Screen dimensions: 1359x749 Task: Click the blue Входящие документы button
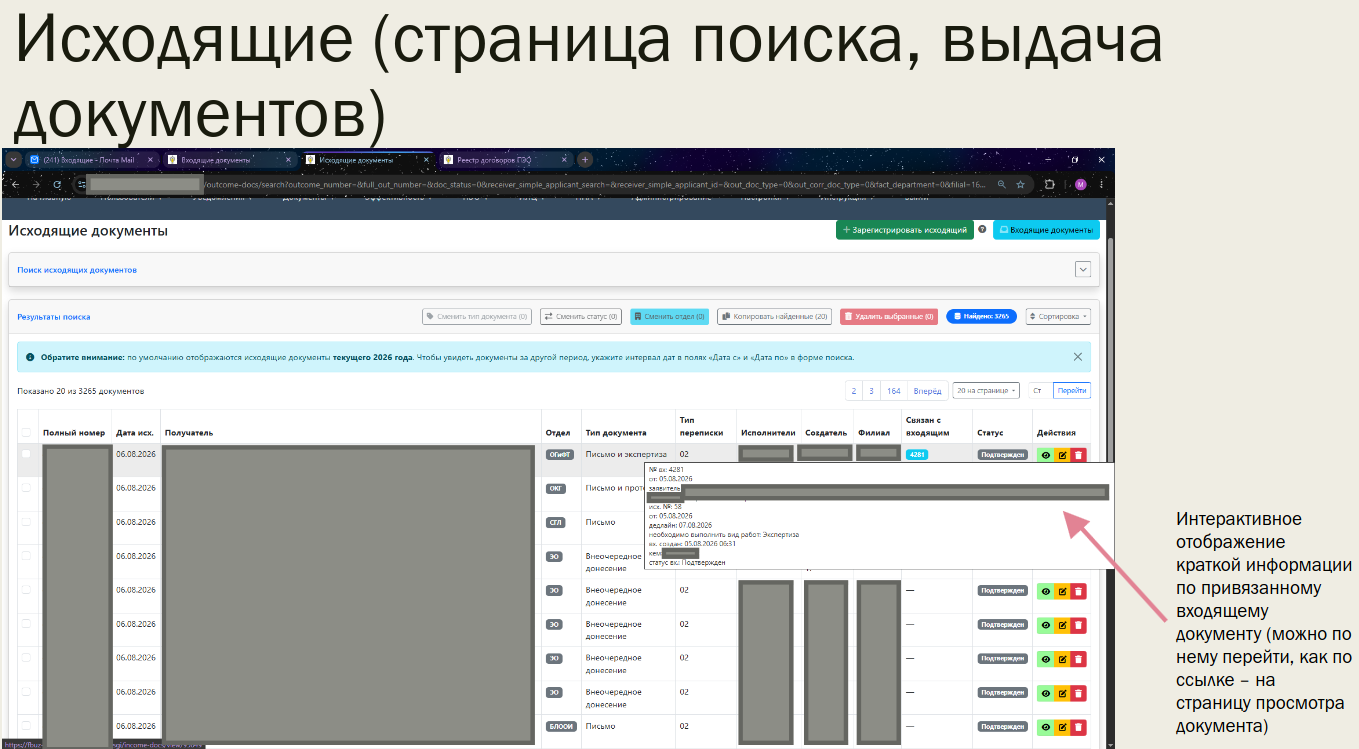1046,230
